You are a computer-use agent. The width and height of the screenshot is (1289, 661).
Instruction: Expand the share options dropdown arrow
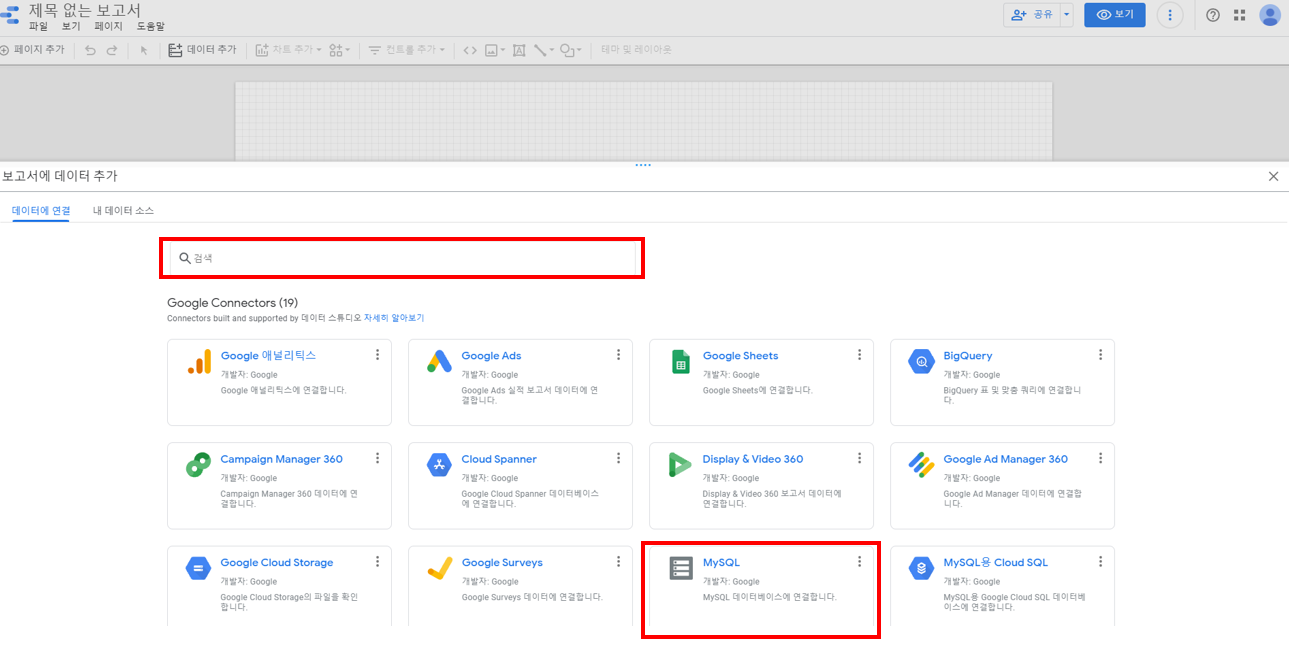pyautogui.click(x=1066, y=15)
